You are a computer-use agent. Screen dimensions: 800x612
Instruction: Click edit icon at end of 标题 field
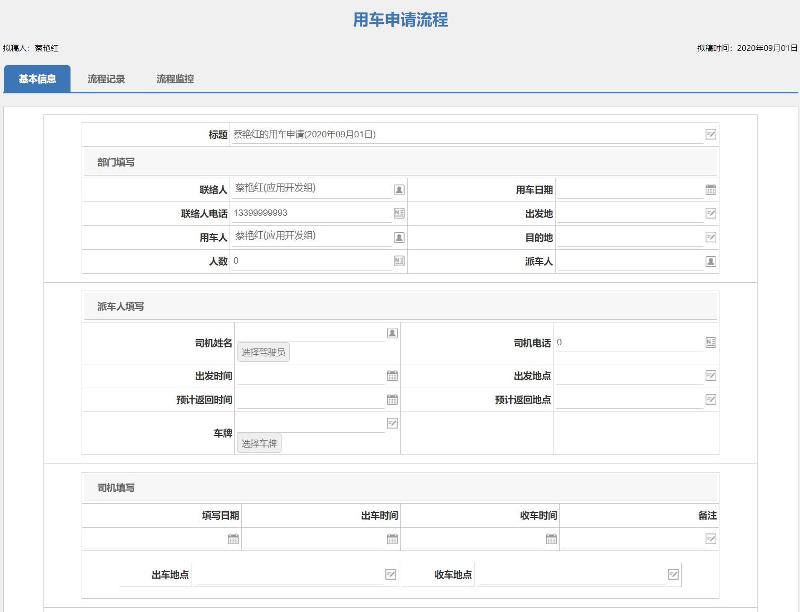(711, 134)
